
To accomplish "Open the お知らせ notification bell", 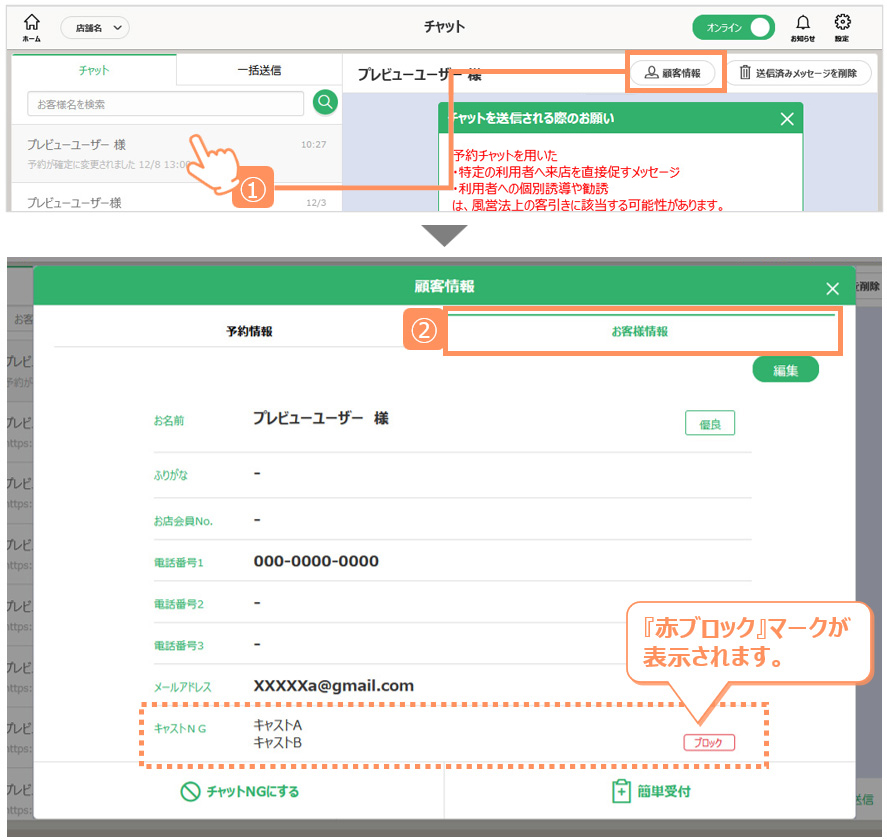I will tap(802, 26).
